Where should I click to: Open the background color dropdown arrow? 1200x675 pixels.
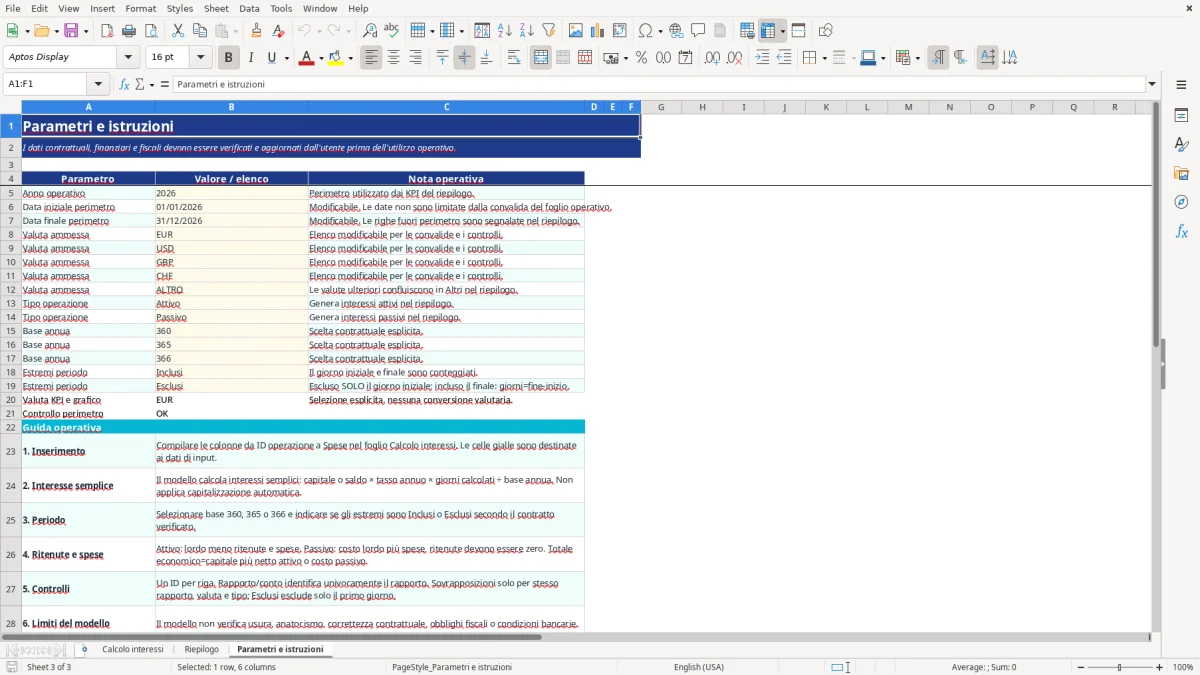pos(350,58)
